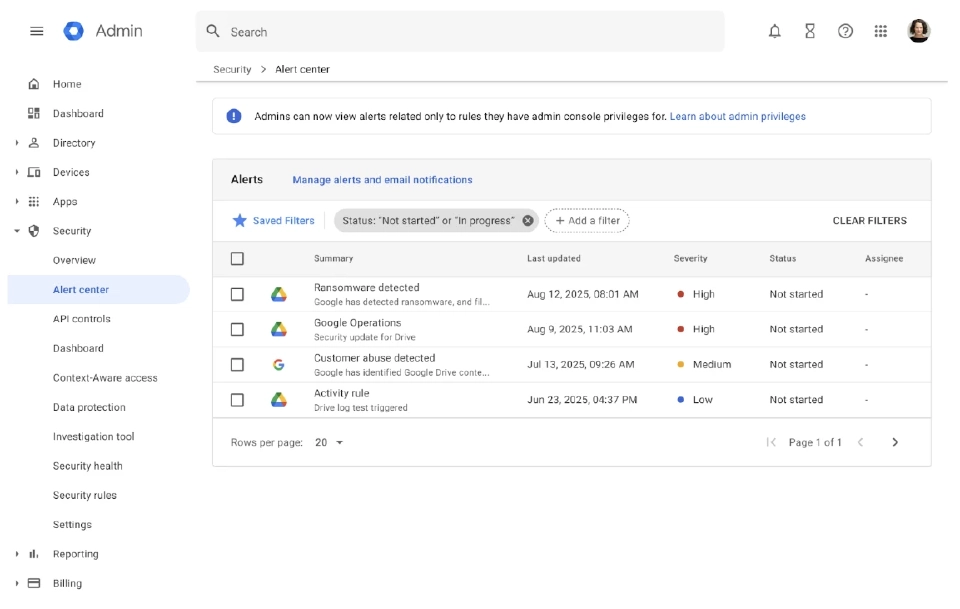Image resolution: width=960 pixels, height=609 pixels.
Task: Remove the Status filter chip via its X icon
Action: 527,221
